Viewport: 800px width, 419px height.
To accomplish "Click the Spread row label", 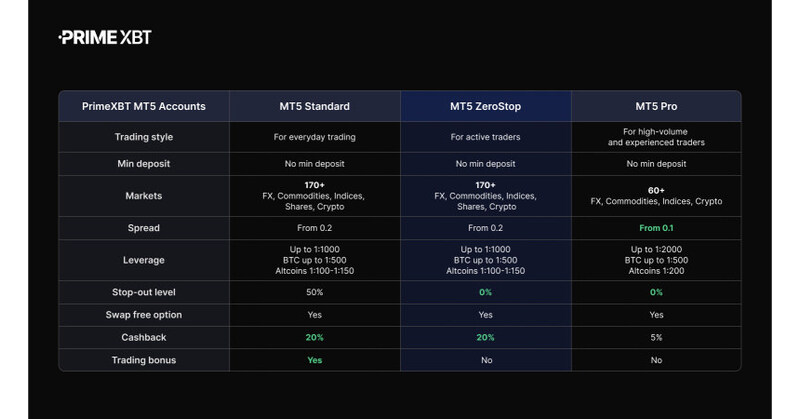I will (x=144, y=228).
